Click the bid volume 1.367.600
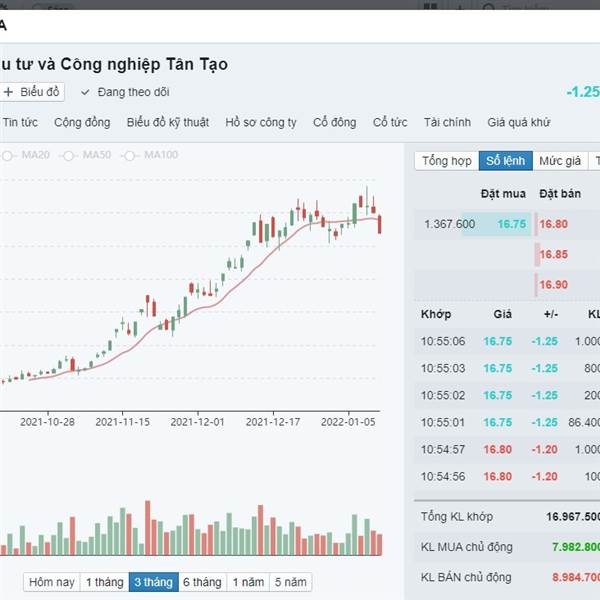This screenshot has width=600, height=600. [450, 224]
